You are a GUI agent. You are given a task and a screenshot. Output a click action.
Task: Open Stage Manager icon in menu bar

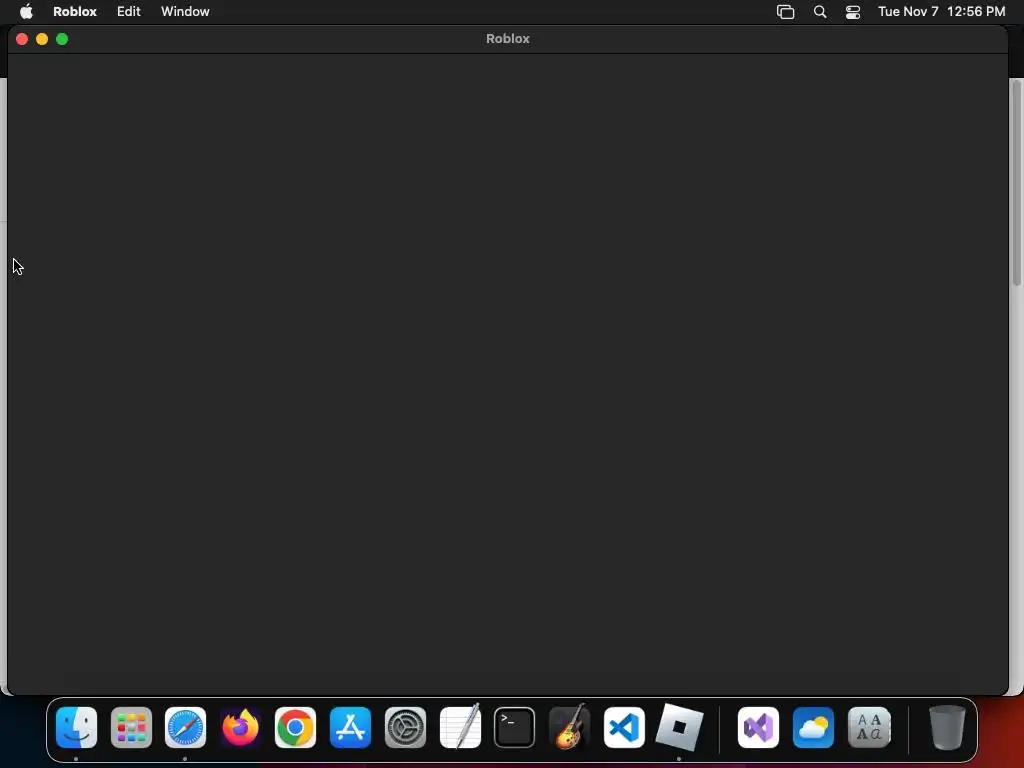click(786, 12)
